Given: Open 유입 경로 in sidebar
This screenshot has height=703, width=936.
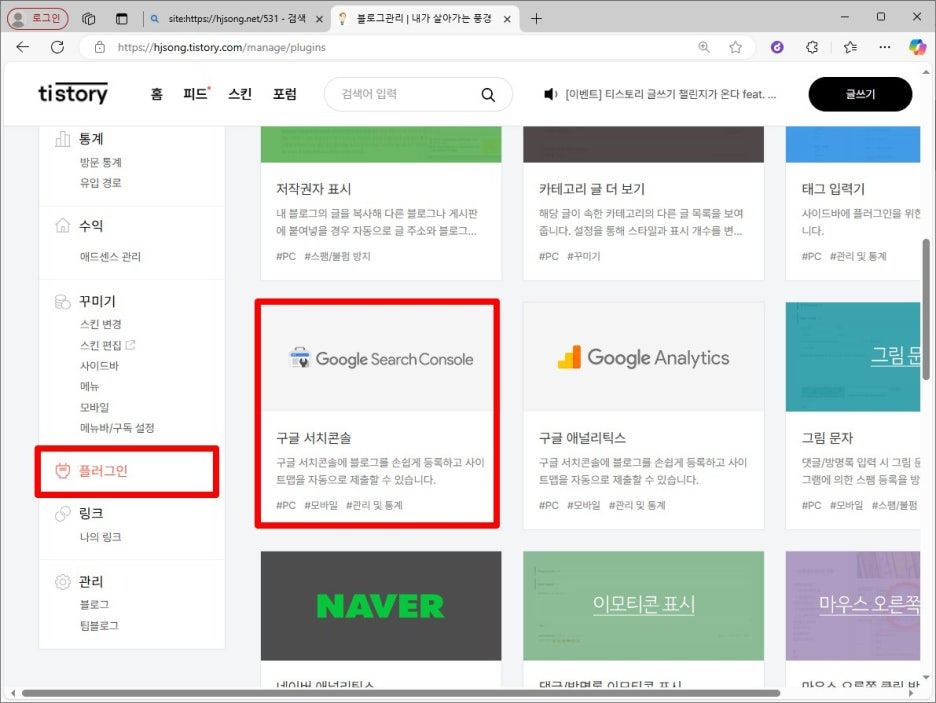Looking at the screenshot, I should (x=101, y=183).
